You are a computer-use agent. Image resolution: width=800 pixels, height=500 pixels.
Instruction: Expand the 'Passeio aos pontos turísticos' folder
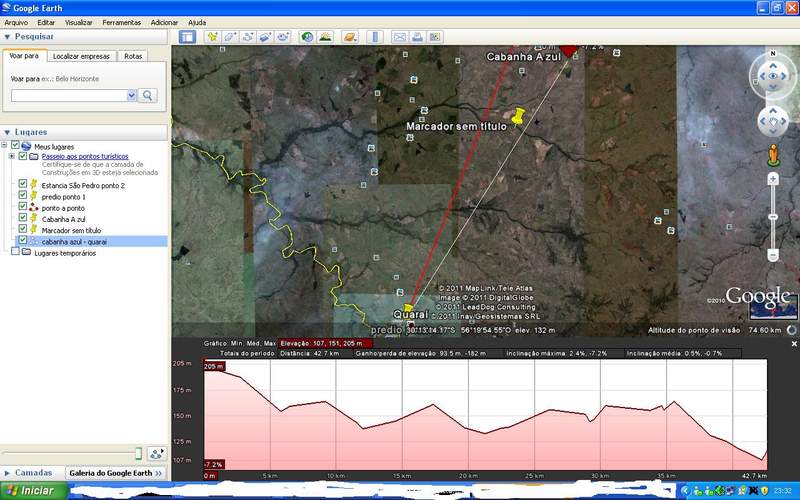point(11,157)
